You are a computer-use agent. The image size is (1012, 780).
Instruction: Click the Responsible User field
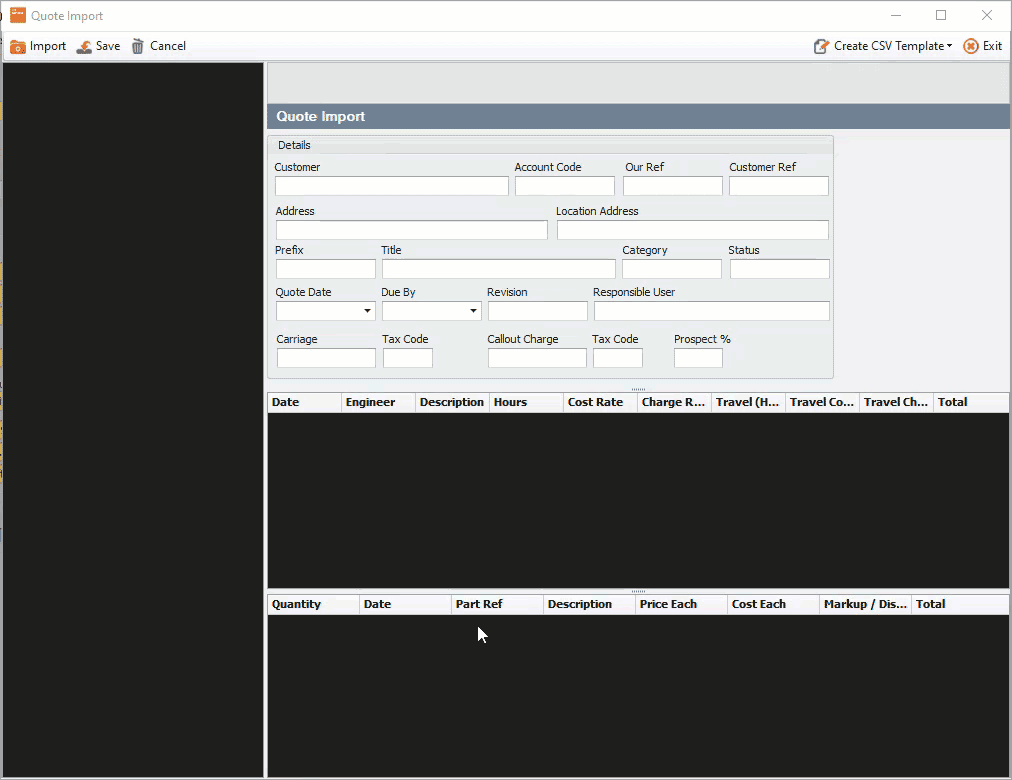pyautogui.click(x=712, y=311)
